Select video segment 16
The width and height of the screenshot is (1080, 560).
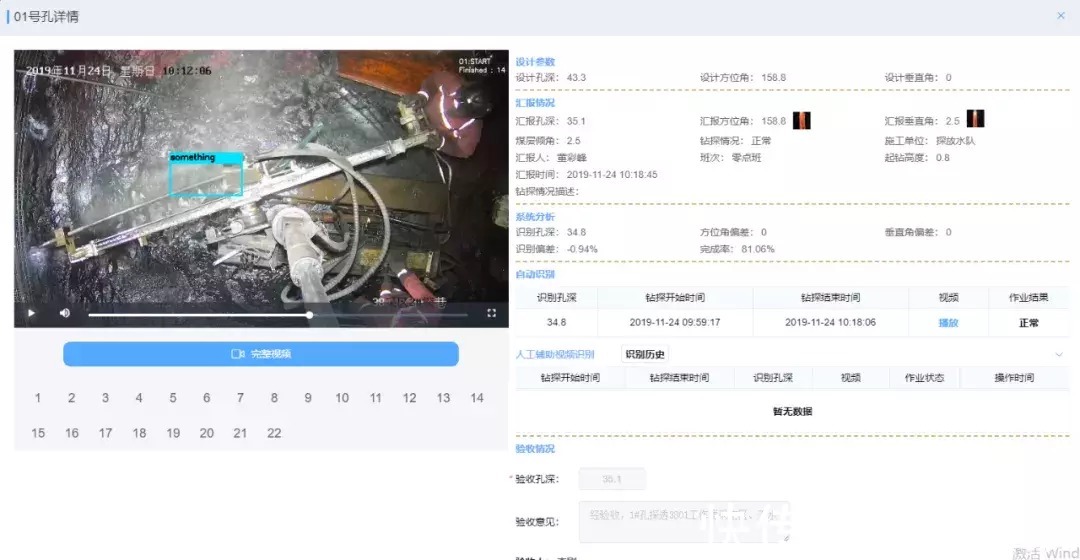(x=72, y=433)
